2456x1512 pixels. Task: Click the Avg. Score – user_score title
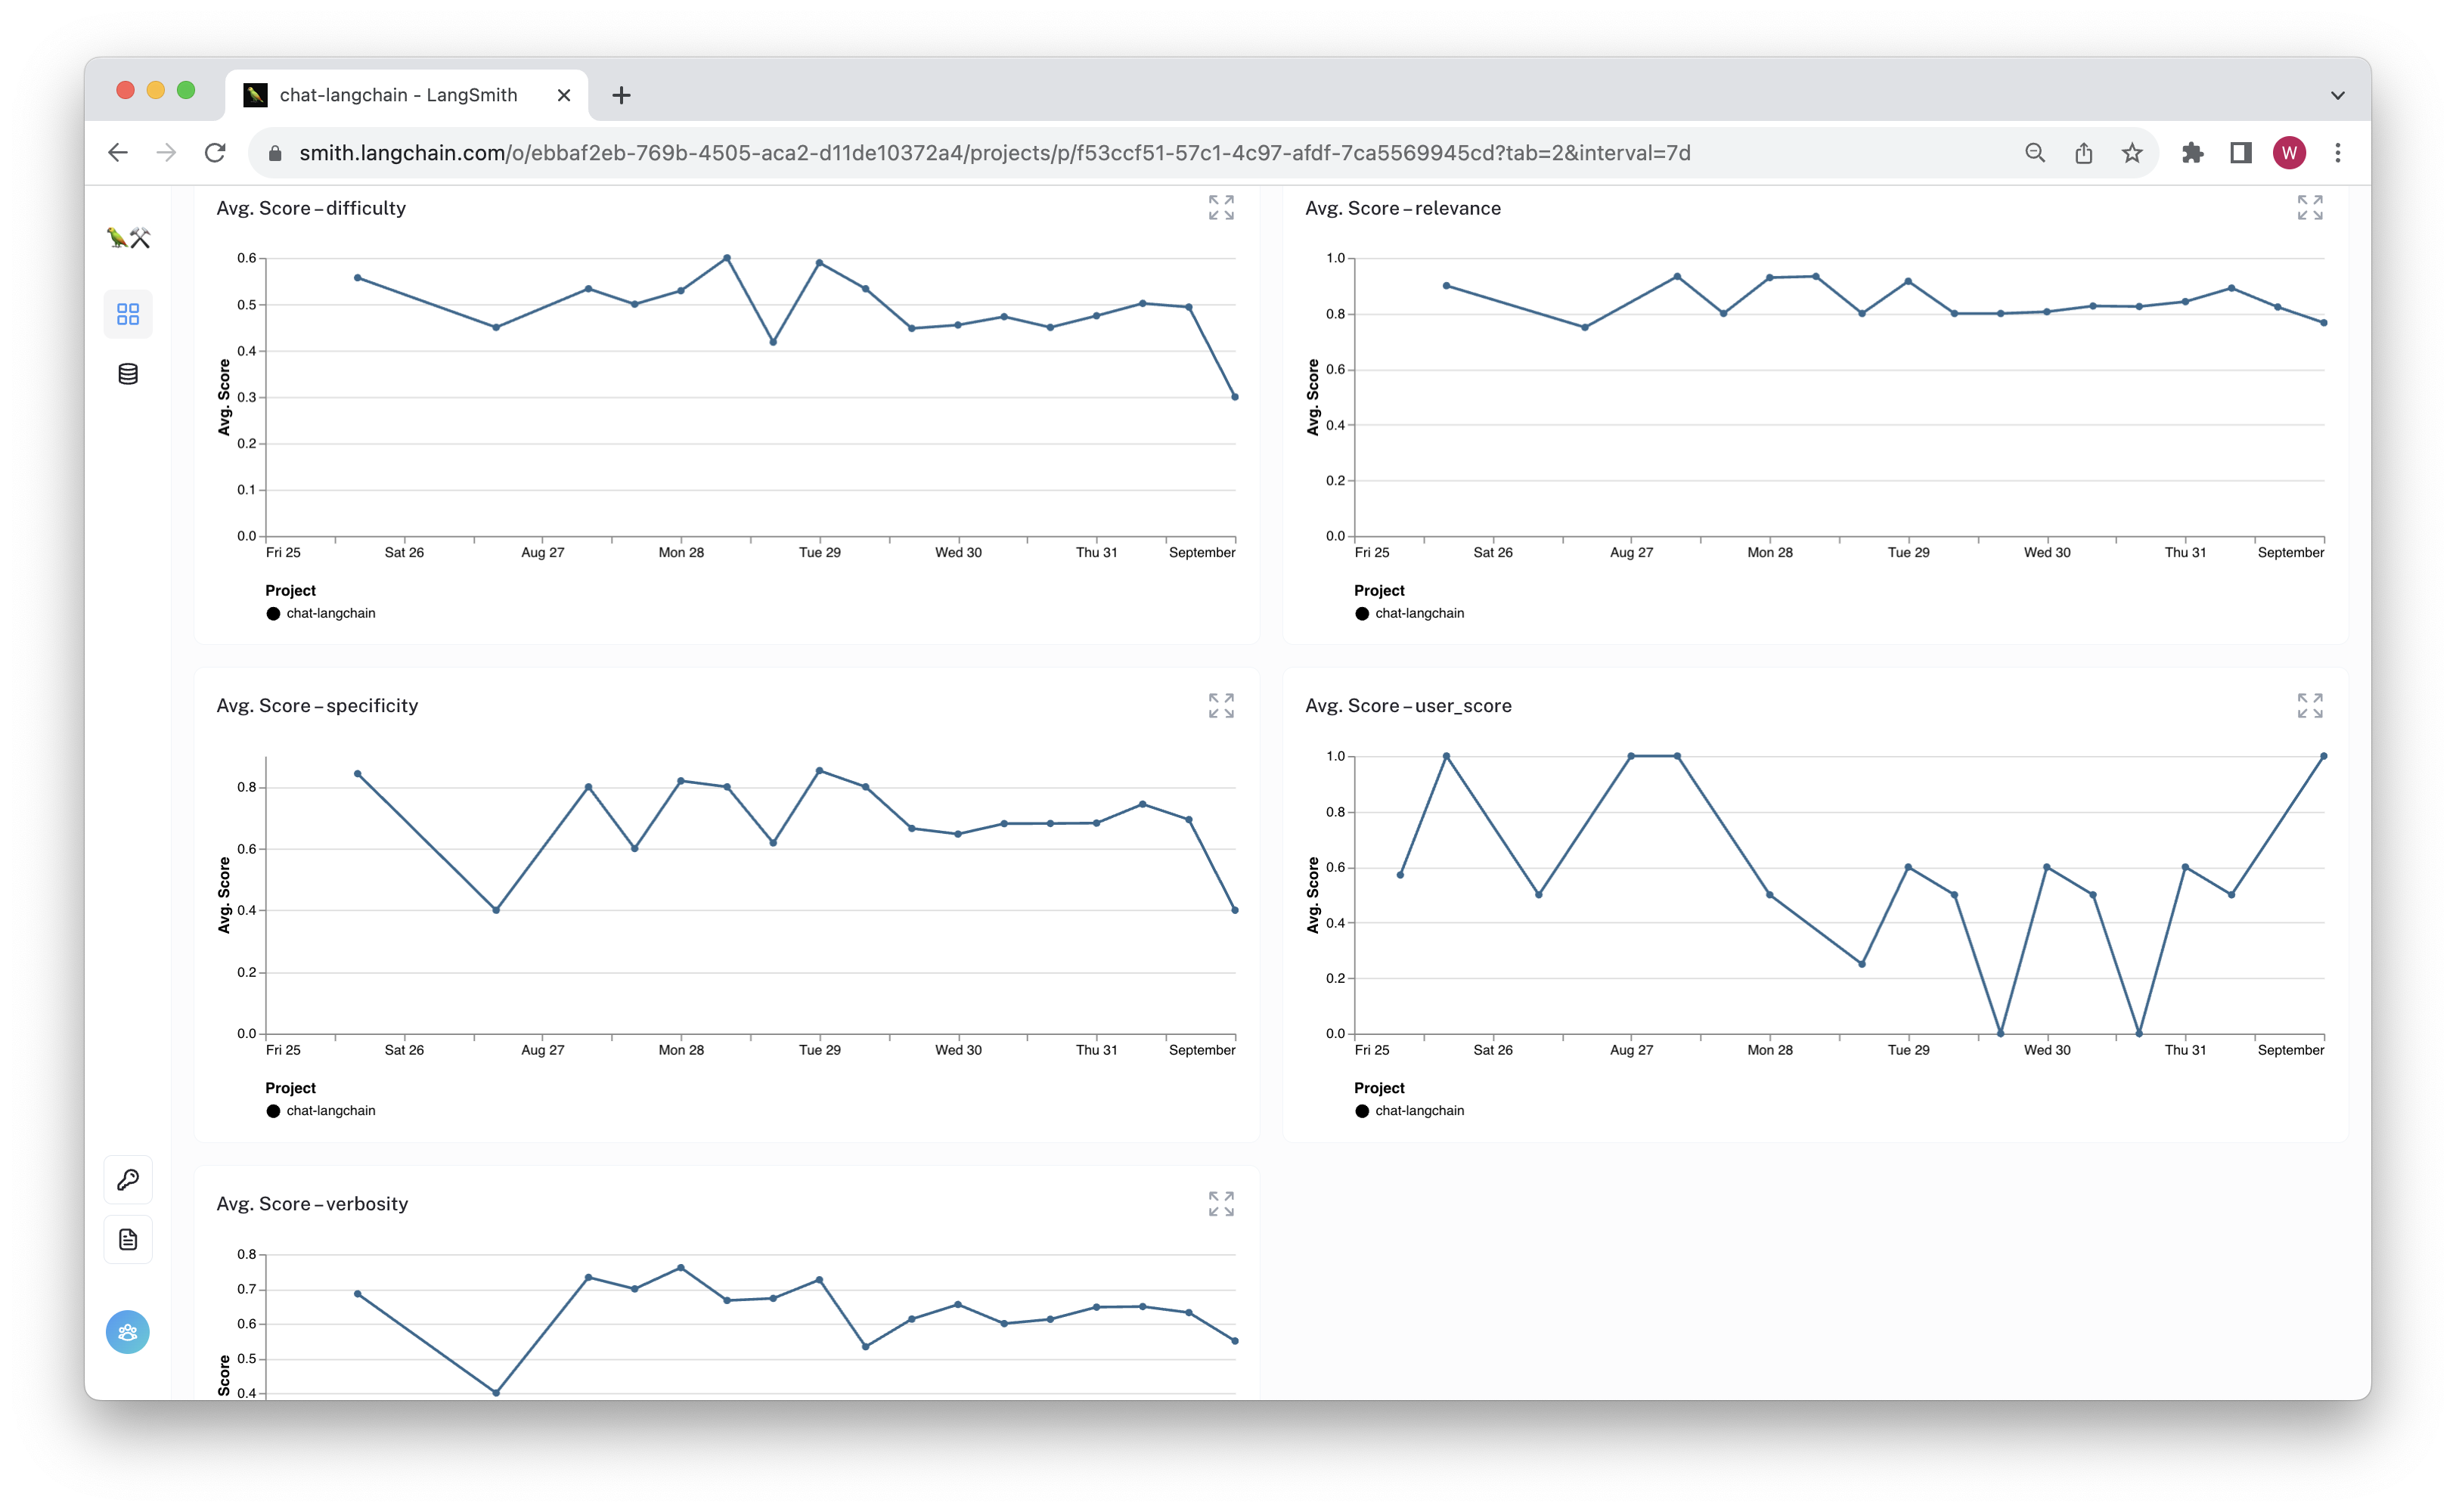1408,706
